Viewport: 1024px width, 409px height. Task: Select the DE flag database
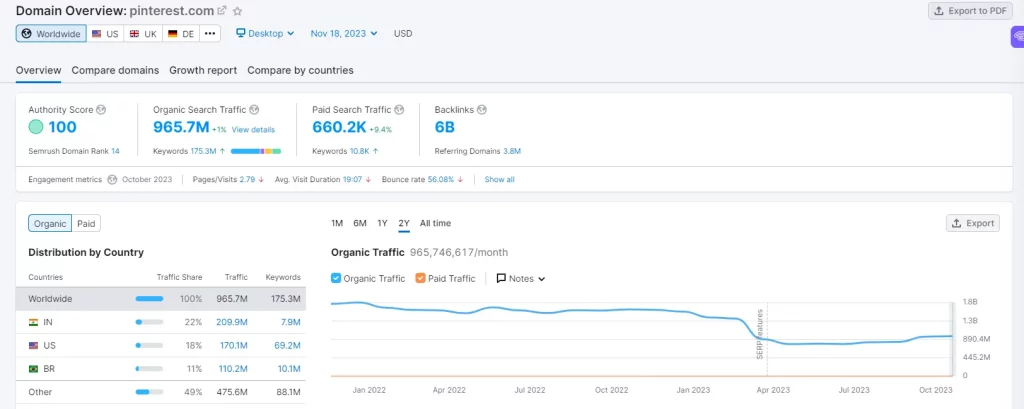coord(181,33)
